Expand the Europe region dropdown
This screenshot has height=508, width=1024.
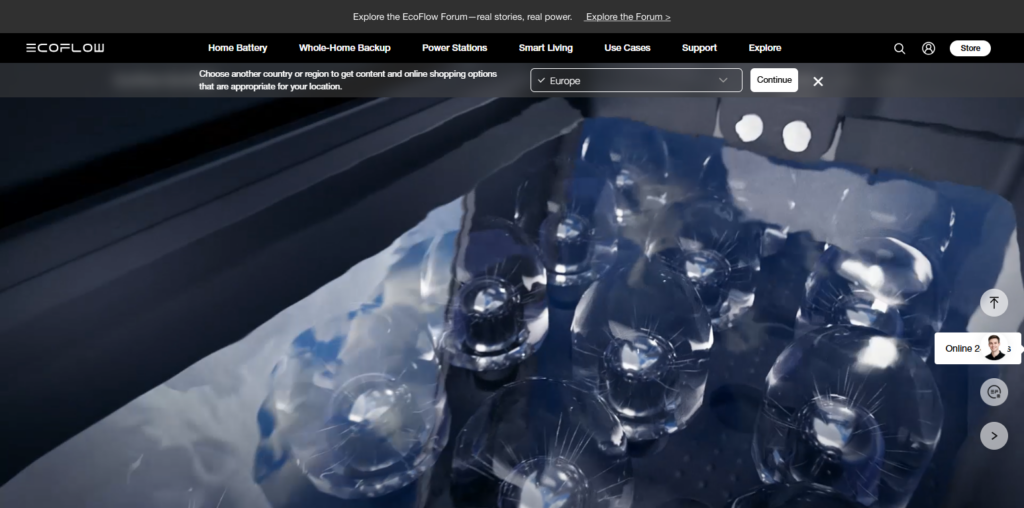pos(636,80)
